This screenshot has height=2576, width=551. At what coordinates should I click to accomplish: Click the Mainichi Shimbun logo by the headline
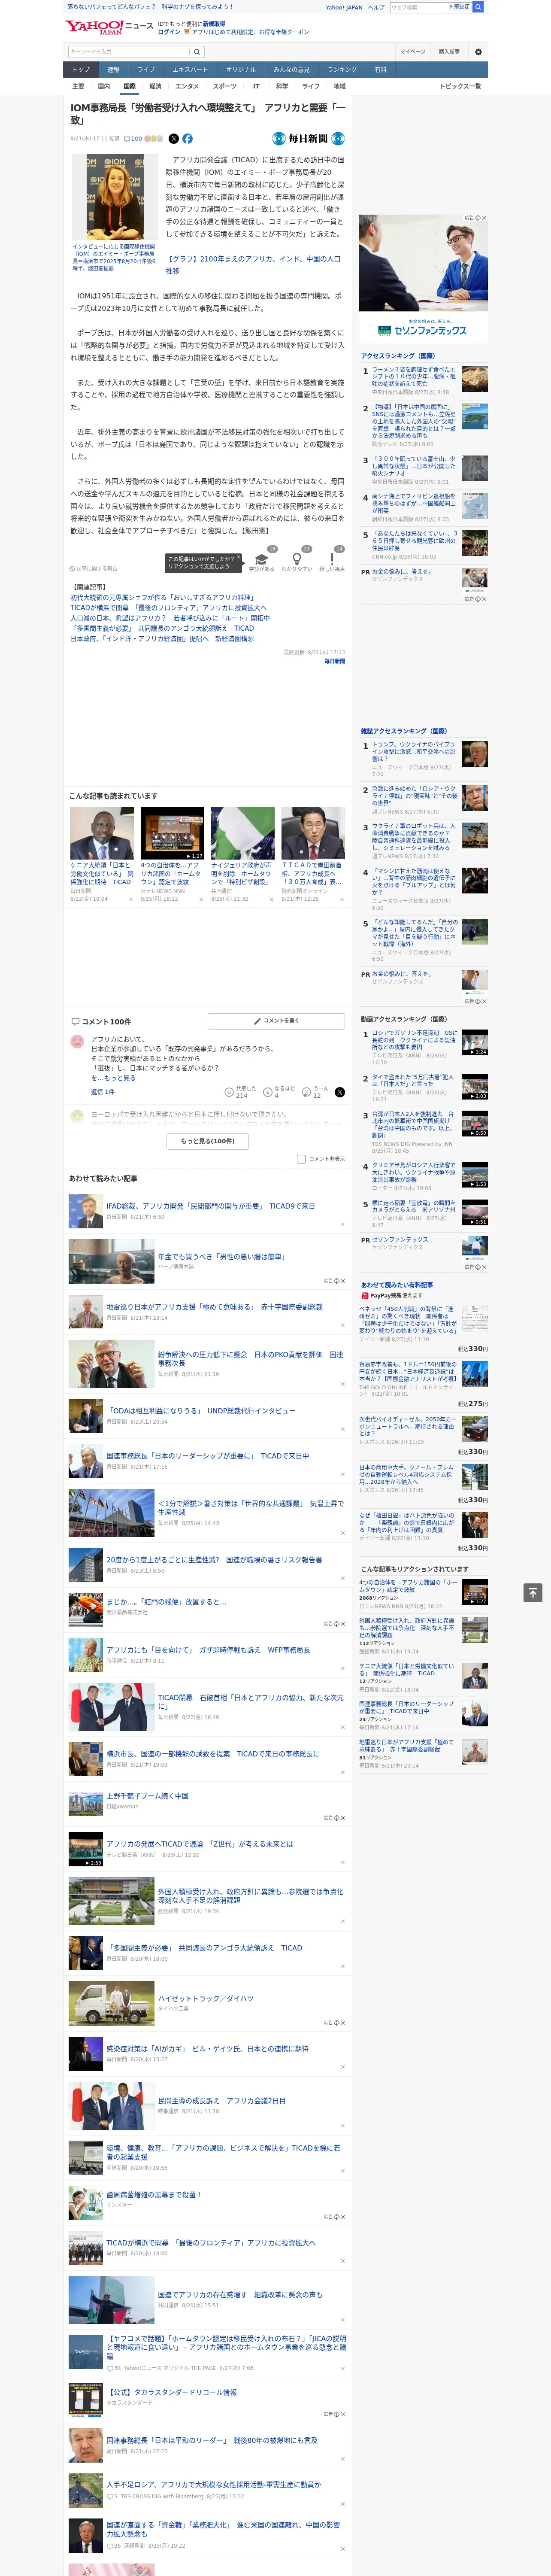pyautogui.click(x=308, y=139)
